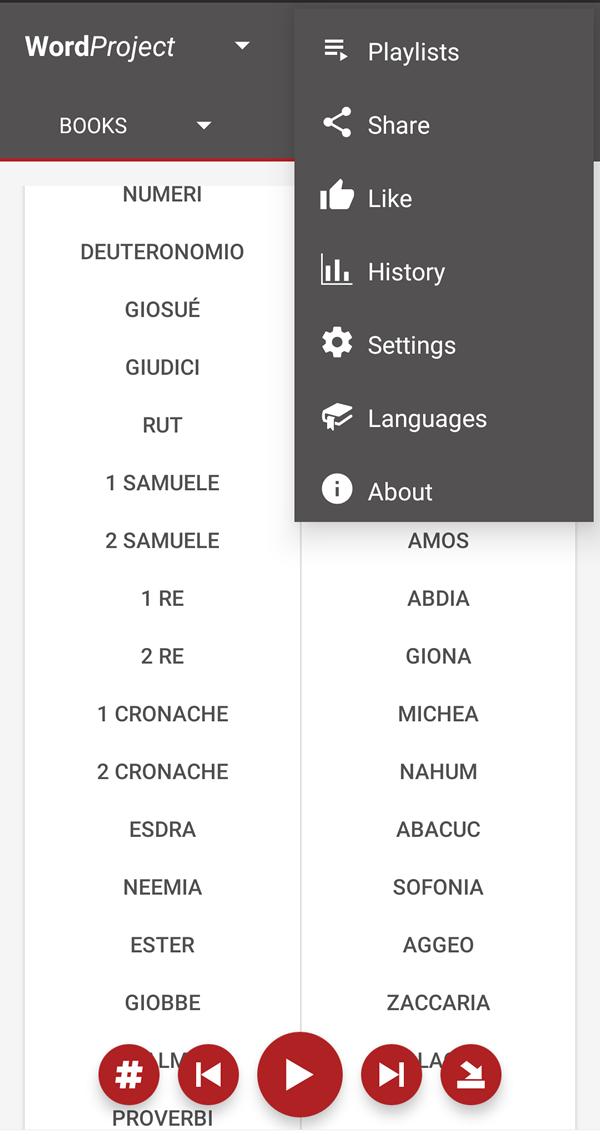600x1134 pixels.
Task: Select the 1 SAMUELE book
Action: [162, 483]
